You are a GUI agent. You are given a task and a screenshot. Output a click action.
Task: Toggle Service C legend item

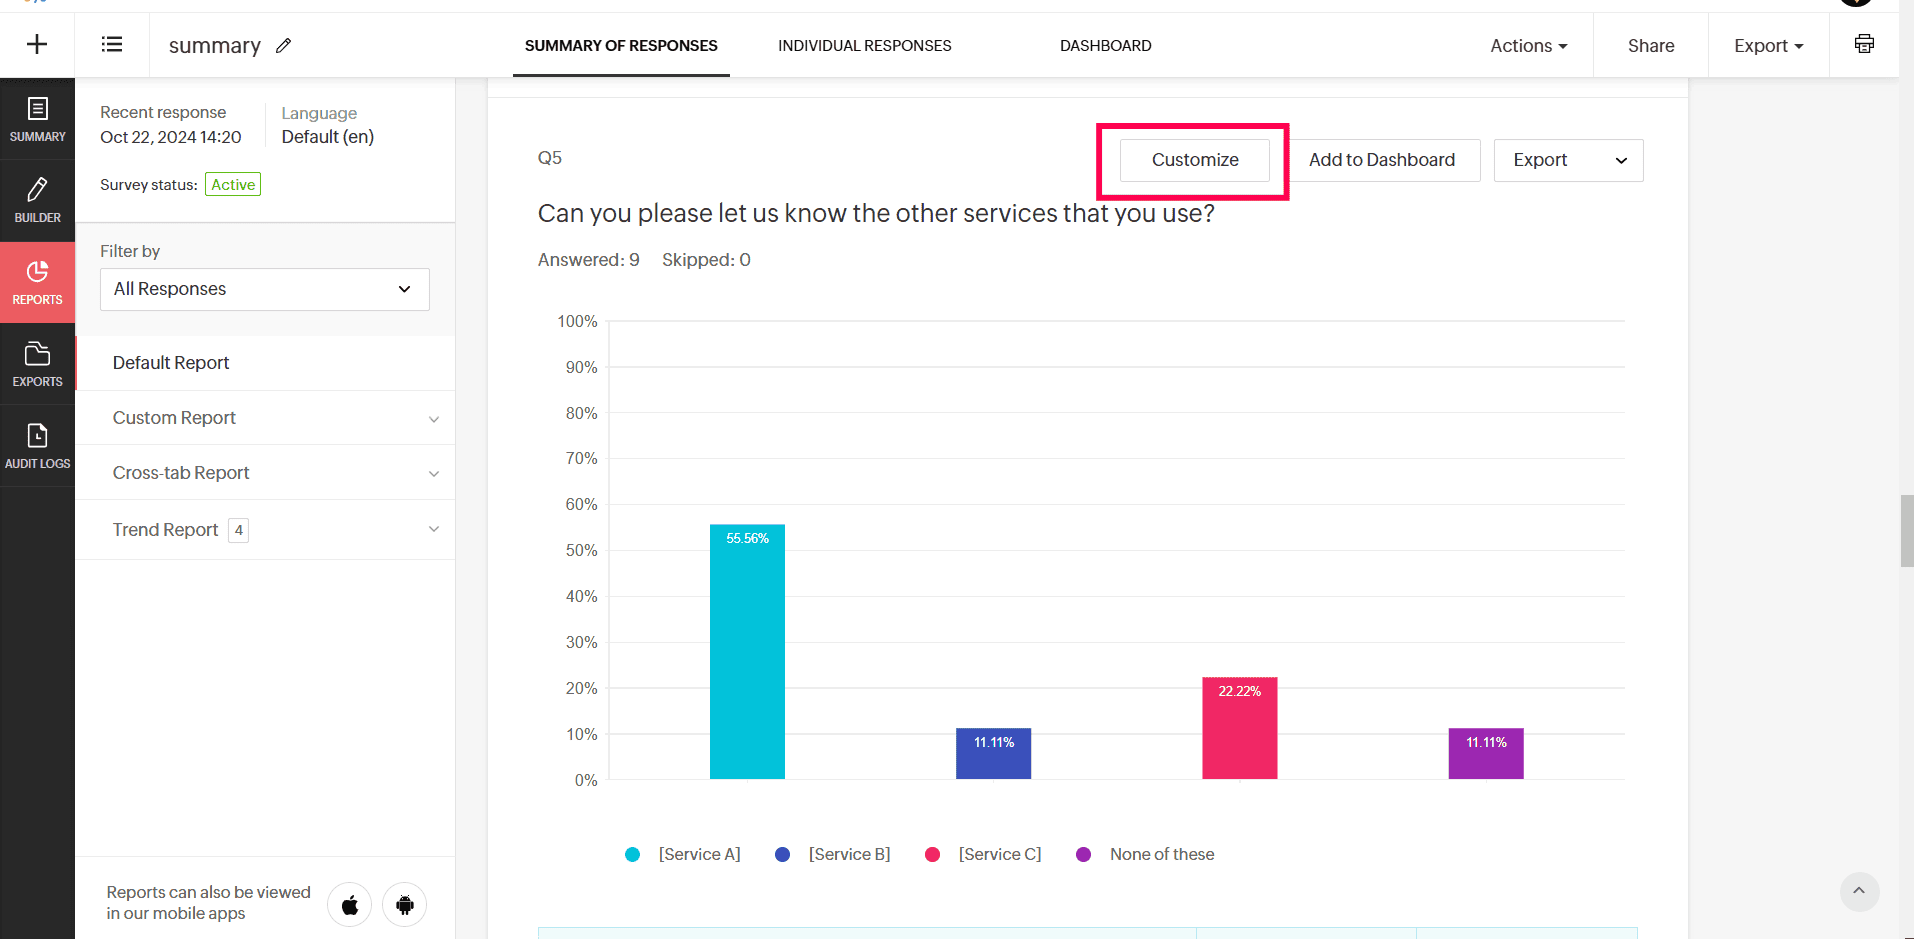983,854
